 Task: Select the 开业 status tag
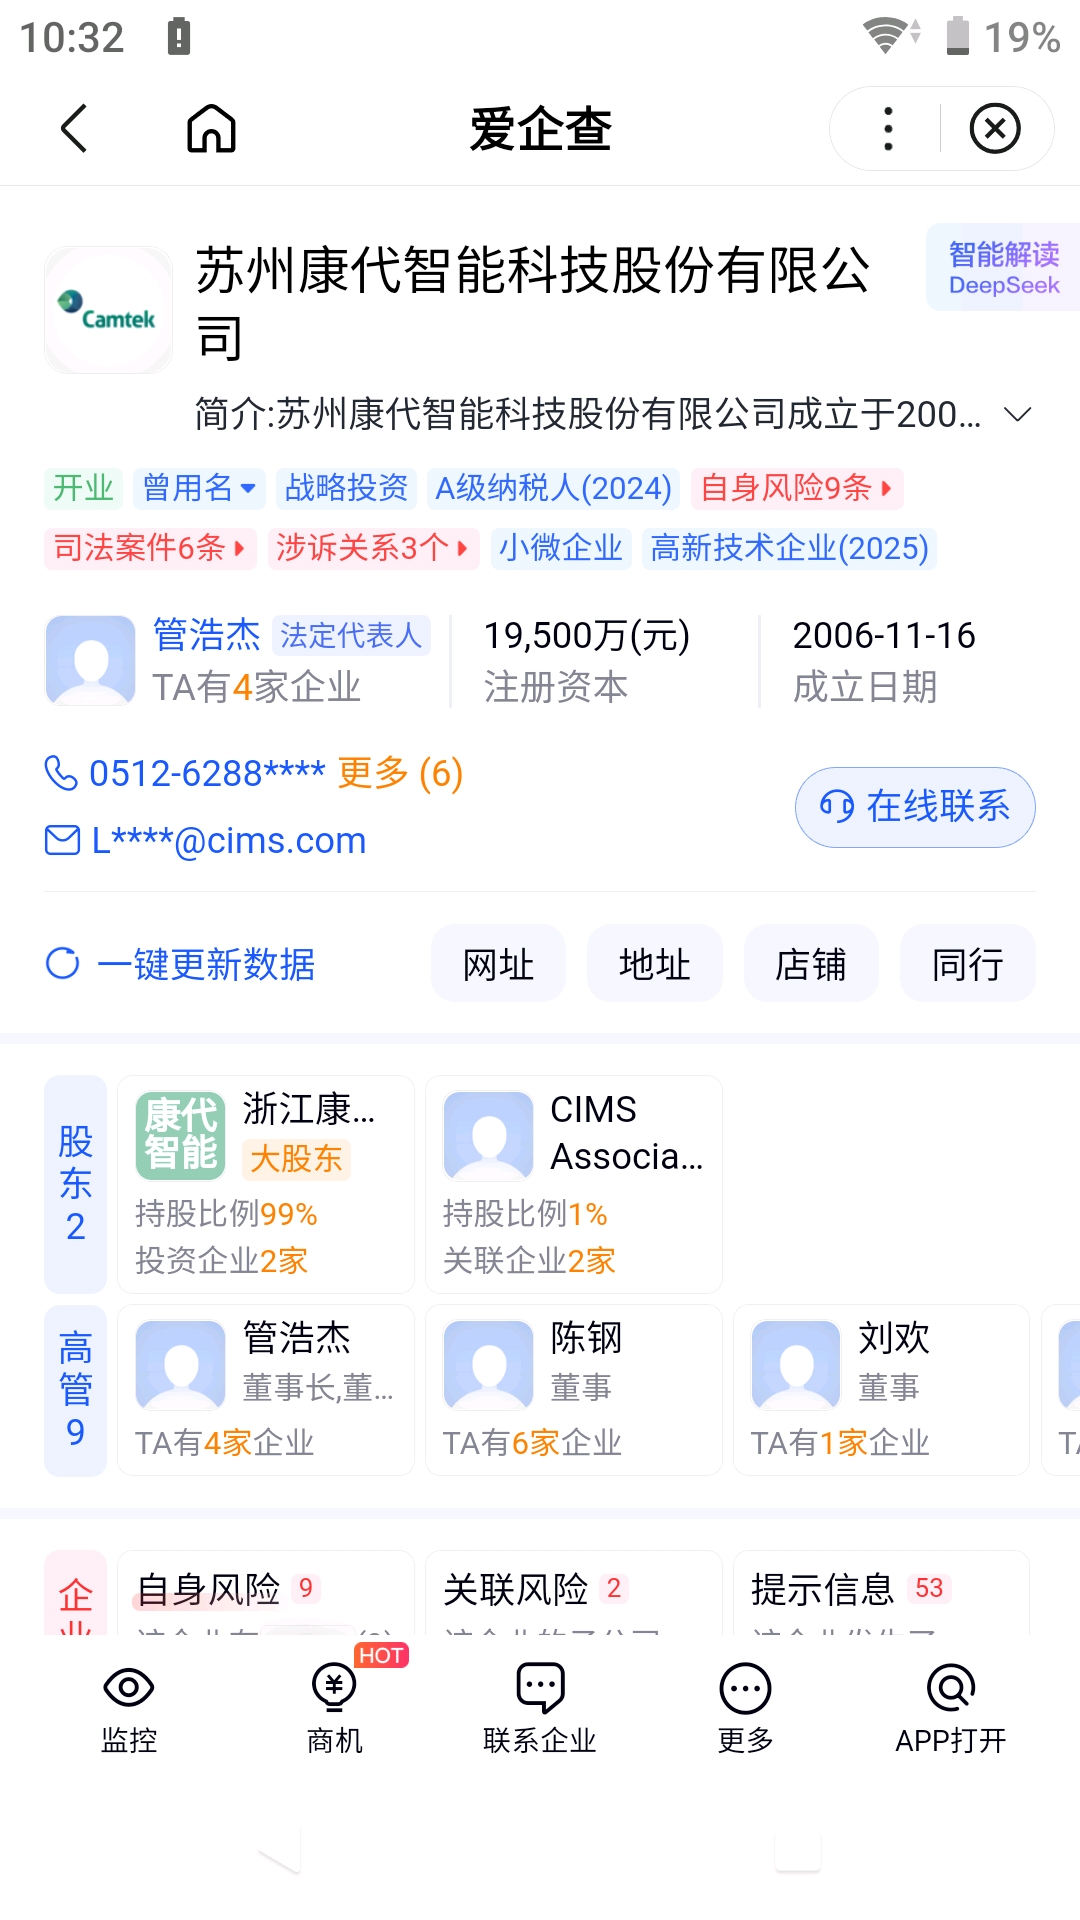click(x=83, y=488)
